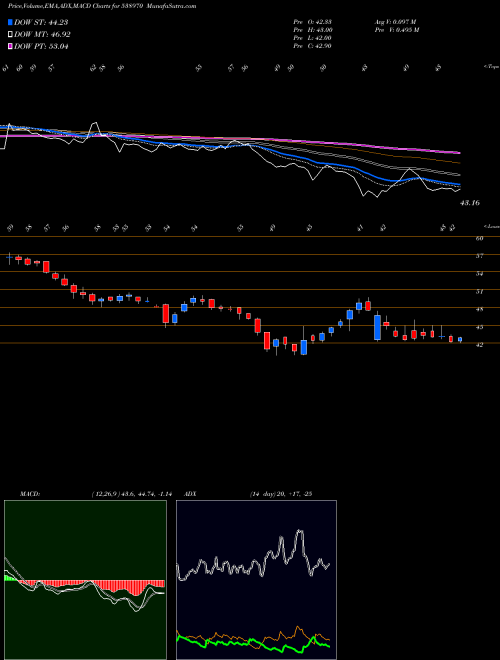Select the 'DOW ST: 44.23' legend text
This screenshot has height=660, width=500.
pos(41,22)
